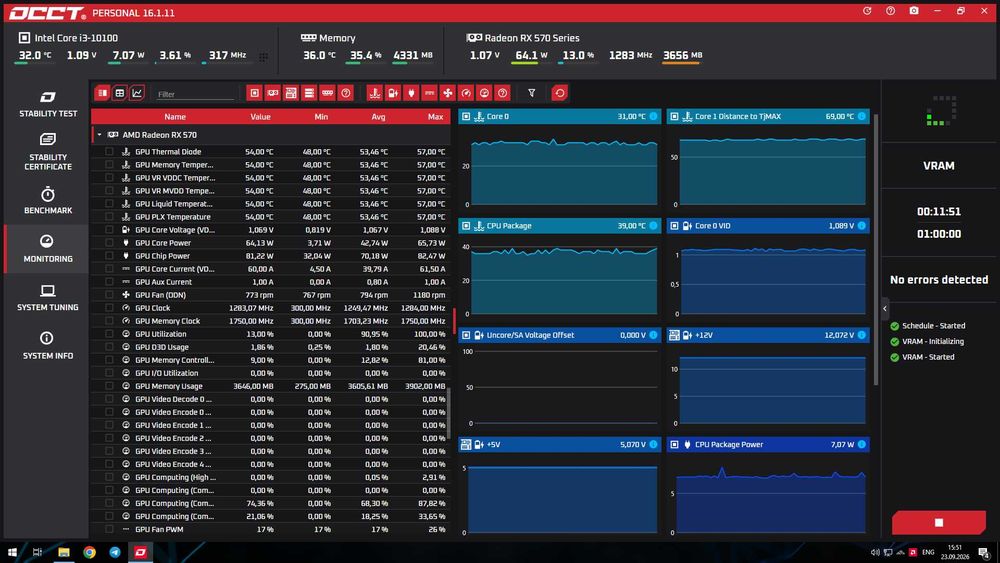This screenshot has height=563, width=1000.
Task: Click the sensor table vertical scrollbar
Action: tap(449, 412)
